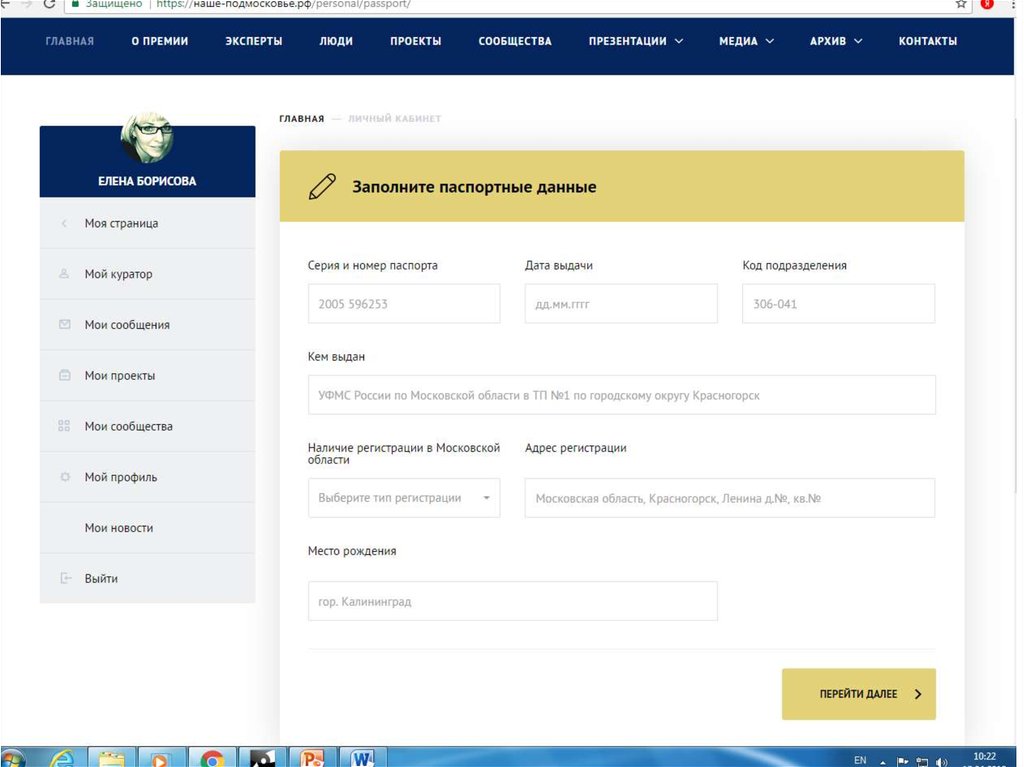
Task: Click the logout icon beside Выйти
Action: pyautogui.click(x=64, y=579)
